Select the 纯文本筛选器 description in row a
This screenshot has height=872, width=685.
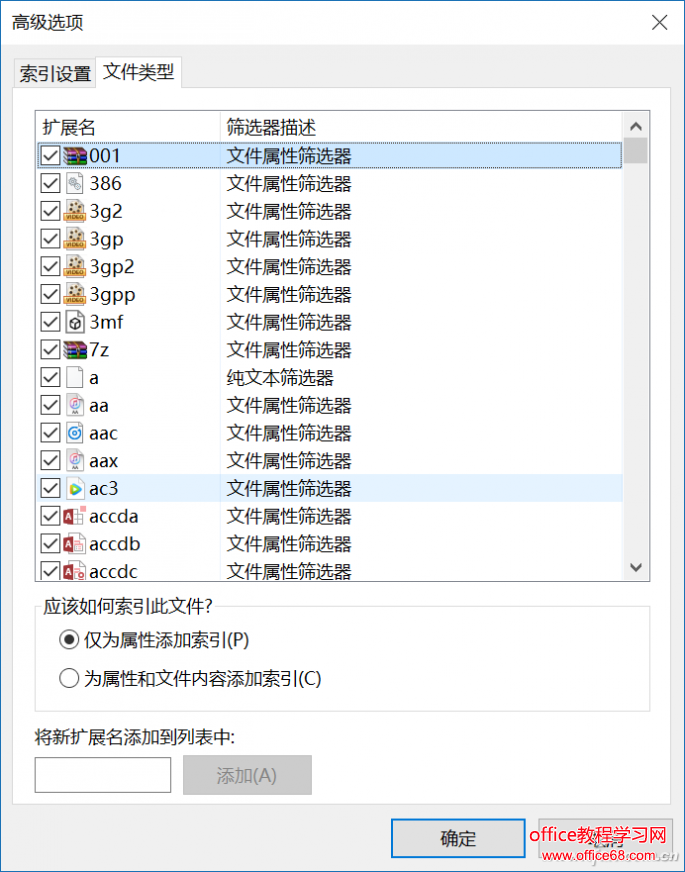280,378
